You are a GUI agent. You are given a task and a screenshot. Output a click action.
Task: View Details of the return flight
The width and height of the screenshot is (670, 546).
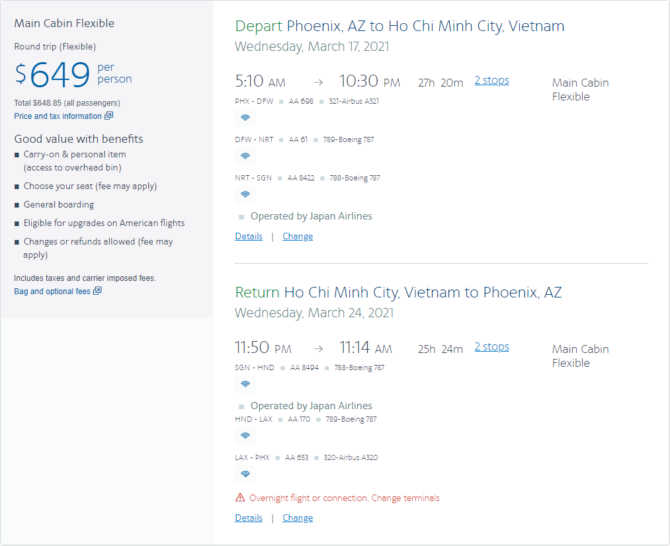click(x=249, y=518)
